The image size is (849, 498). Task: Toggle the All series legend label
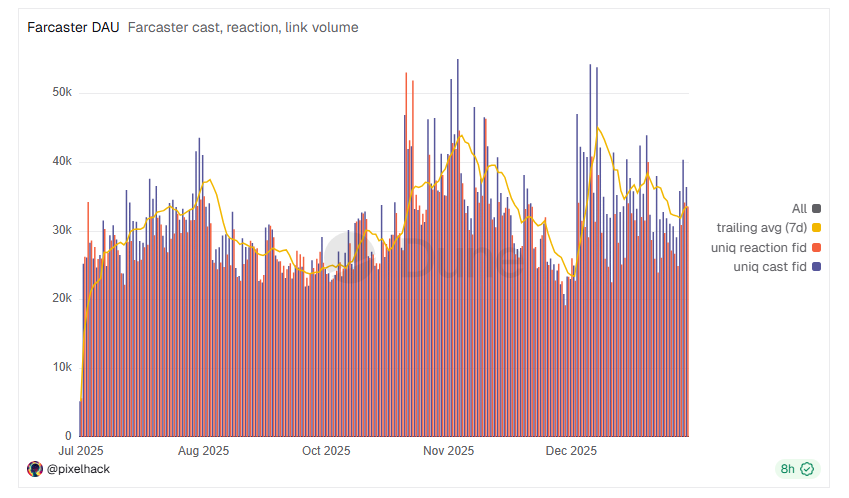[798, 208]
